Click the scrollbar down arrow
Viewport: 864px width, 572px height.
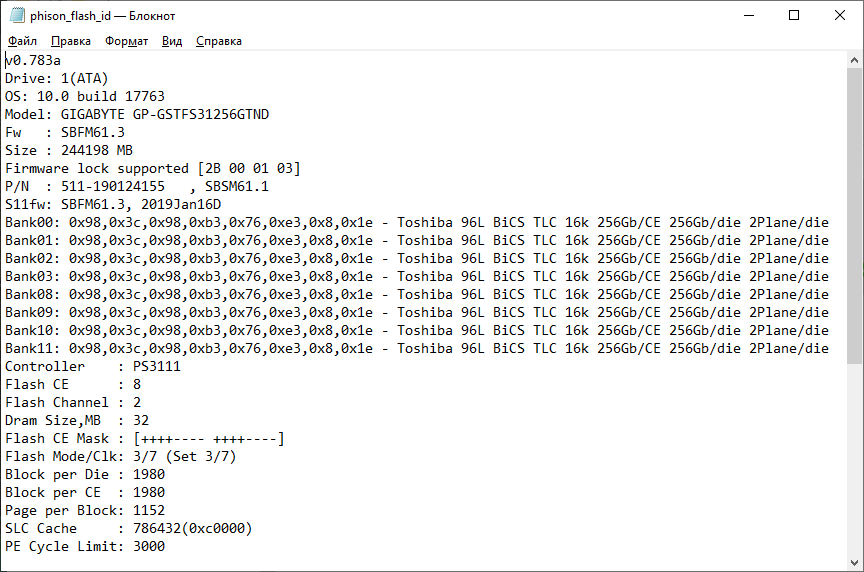tap(855, 563)
